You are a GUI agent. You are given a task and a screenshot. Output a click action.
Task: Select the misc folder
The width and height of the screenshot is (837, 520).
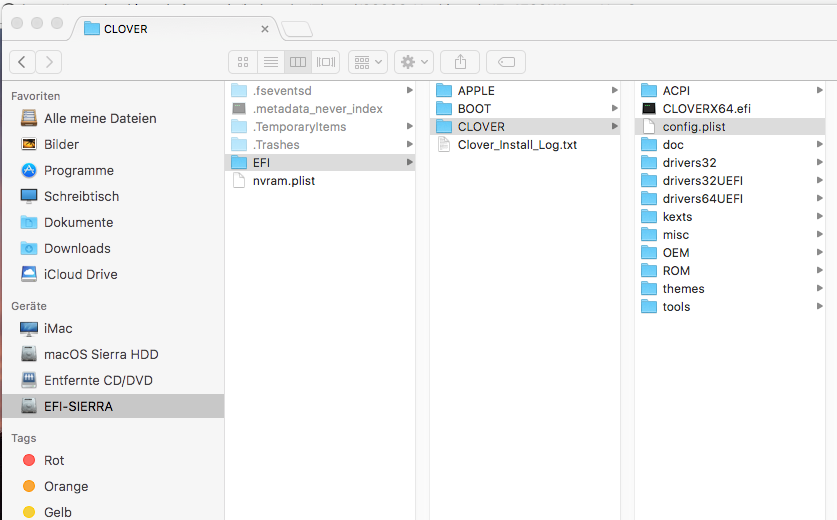(730, 234)
